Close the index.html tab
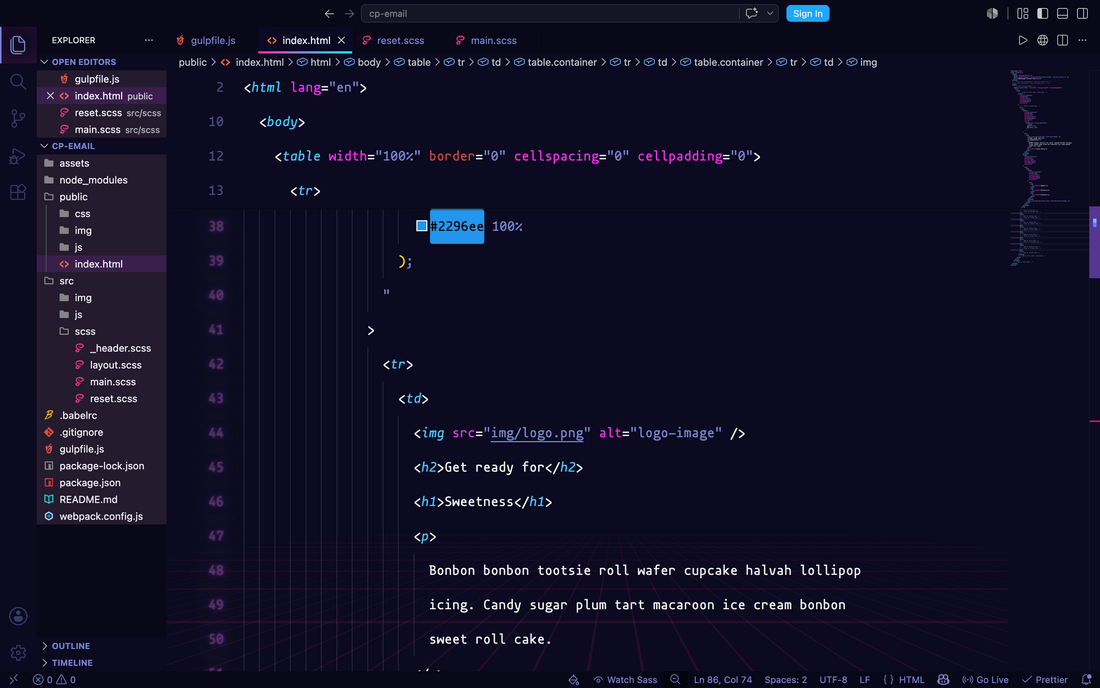The width and height of the screenshot is (1100, 688). 342,41
